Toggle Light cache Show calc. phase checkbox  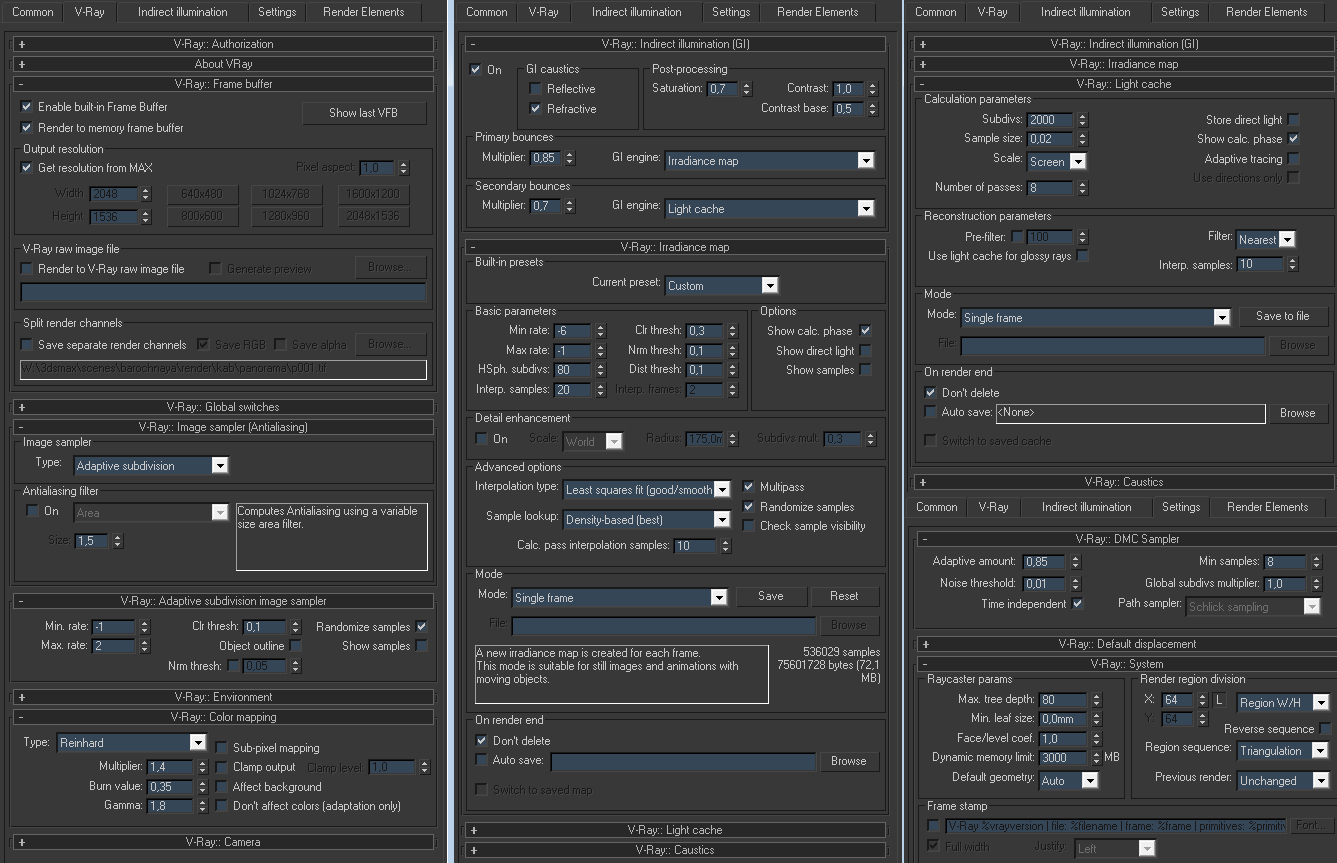1293,139
